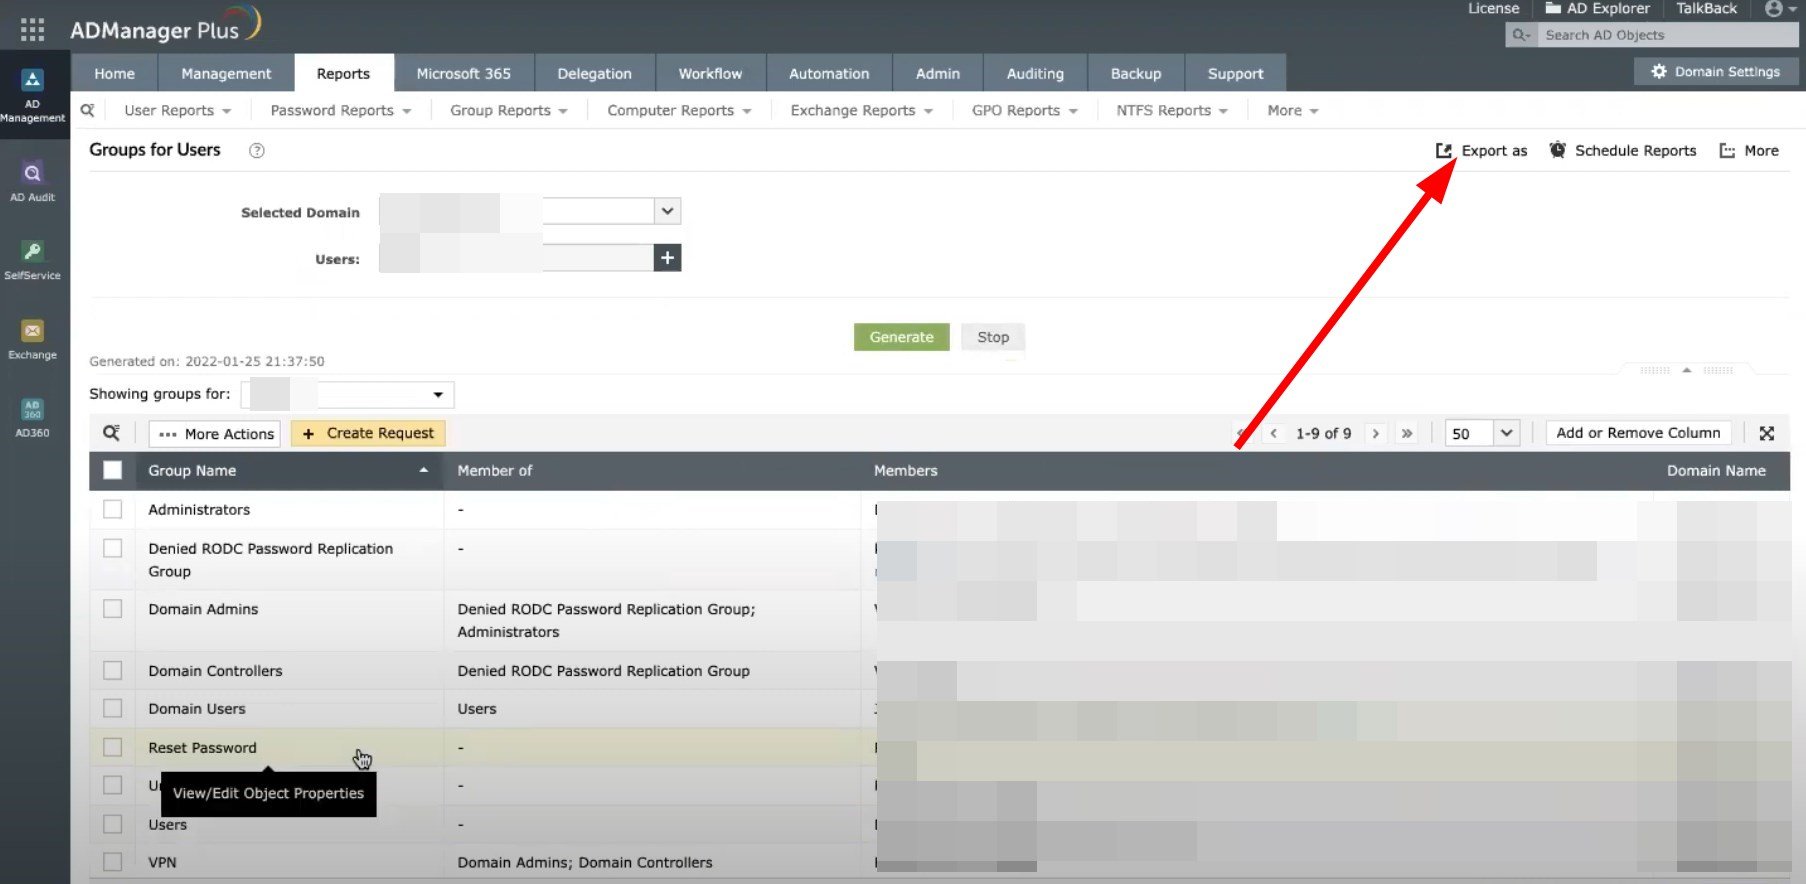Open Exchange sidebar module
The width and height of the screenshot is (1806, 884).
point(32,340)
